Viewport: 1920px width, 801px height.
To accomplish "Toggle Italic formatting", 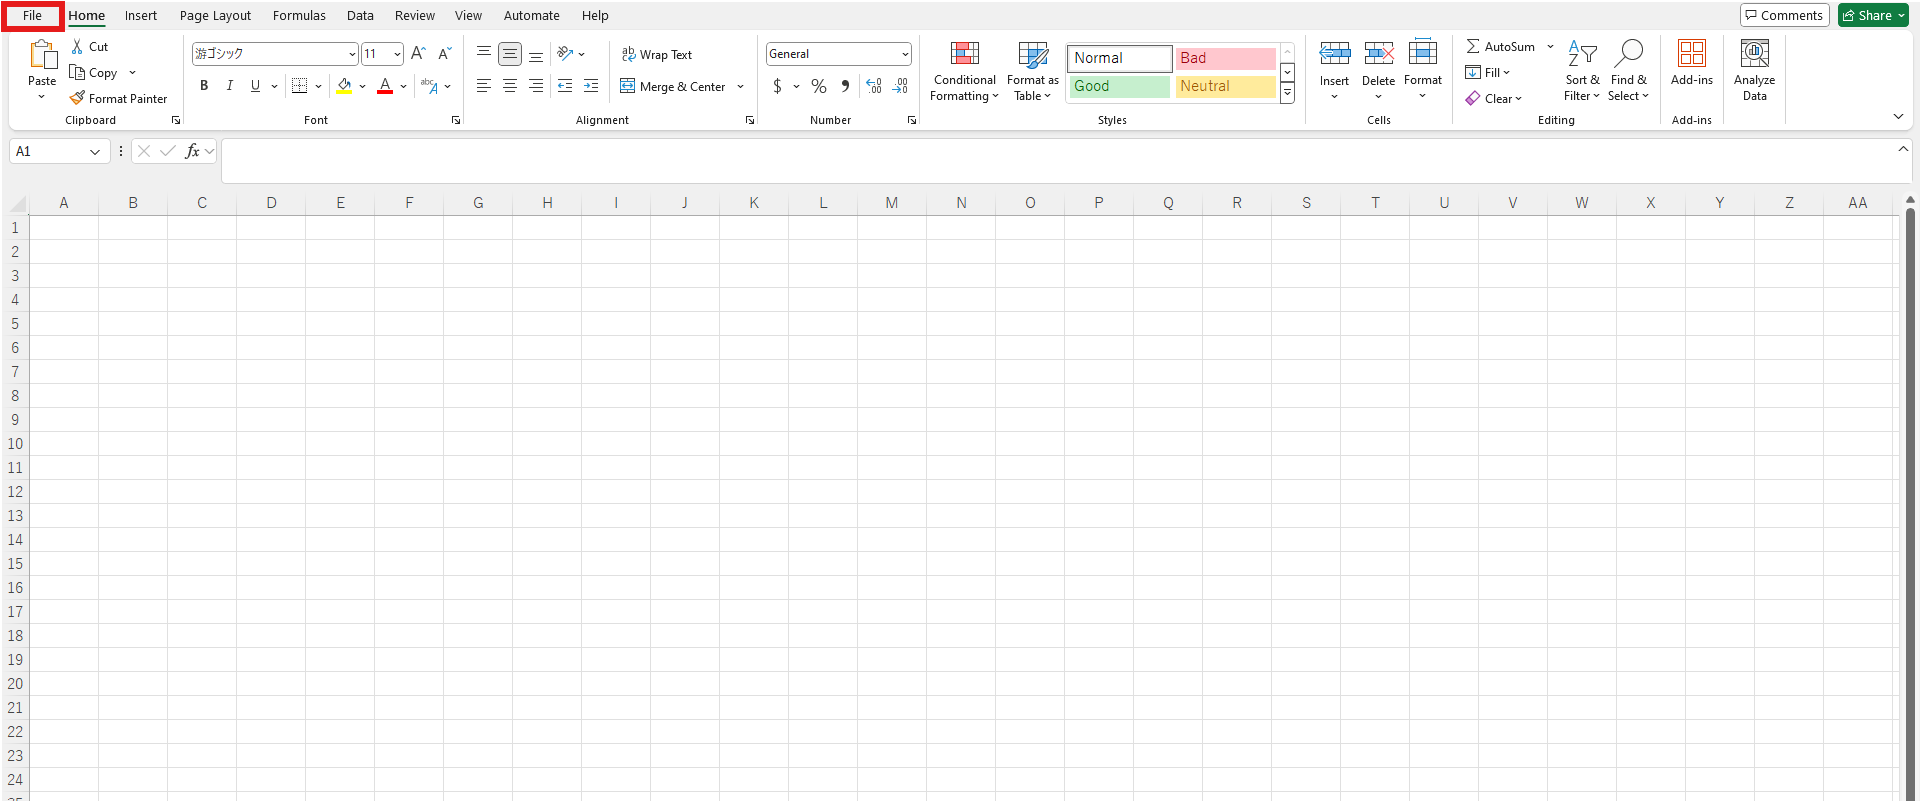I will click(x=230, y=86).
